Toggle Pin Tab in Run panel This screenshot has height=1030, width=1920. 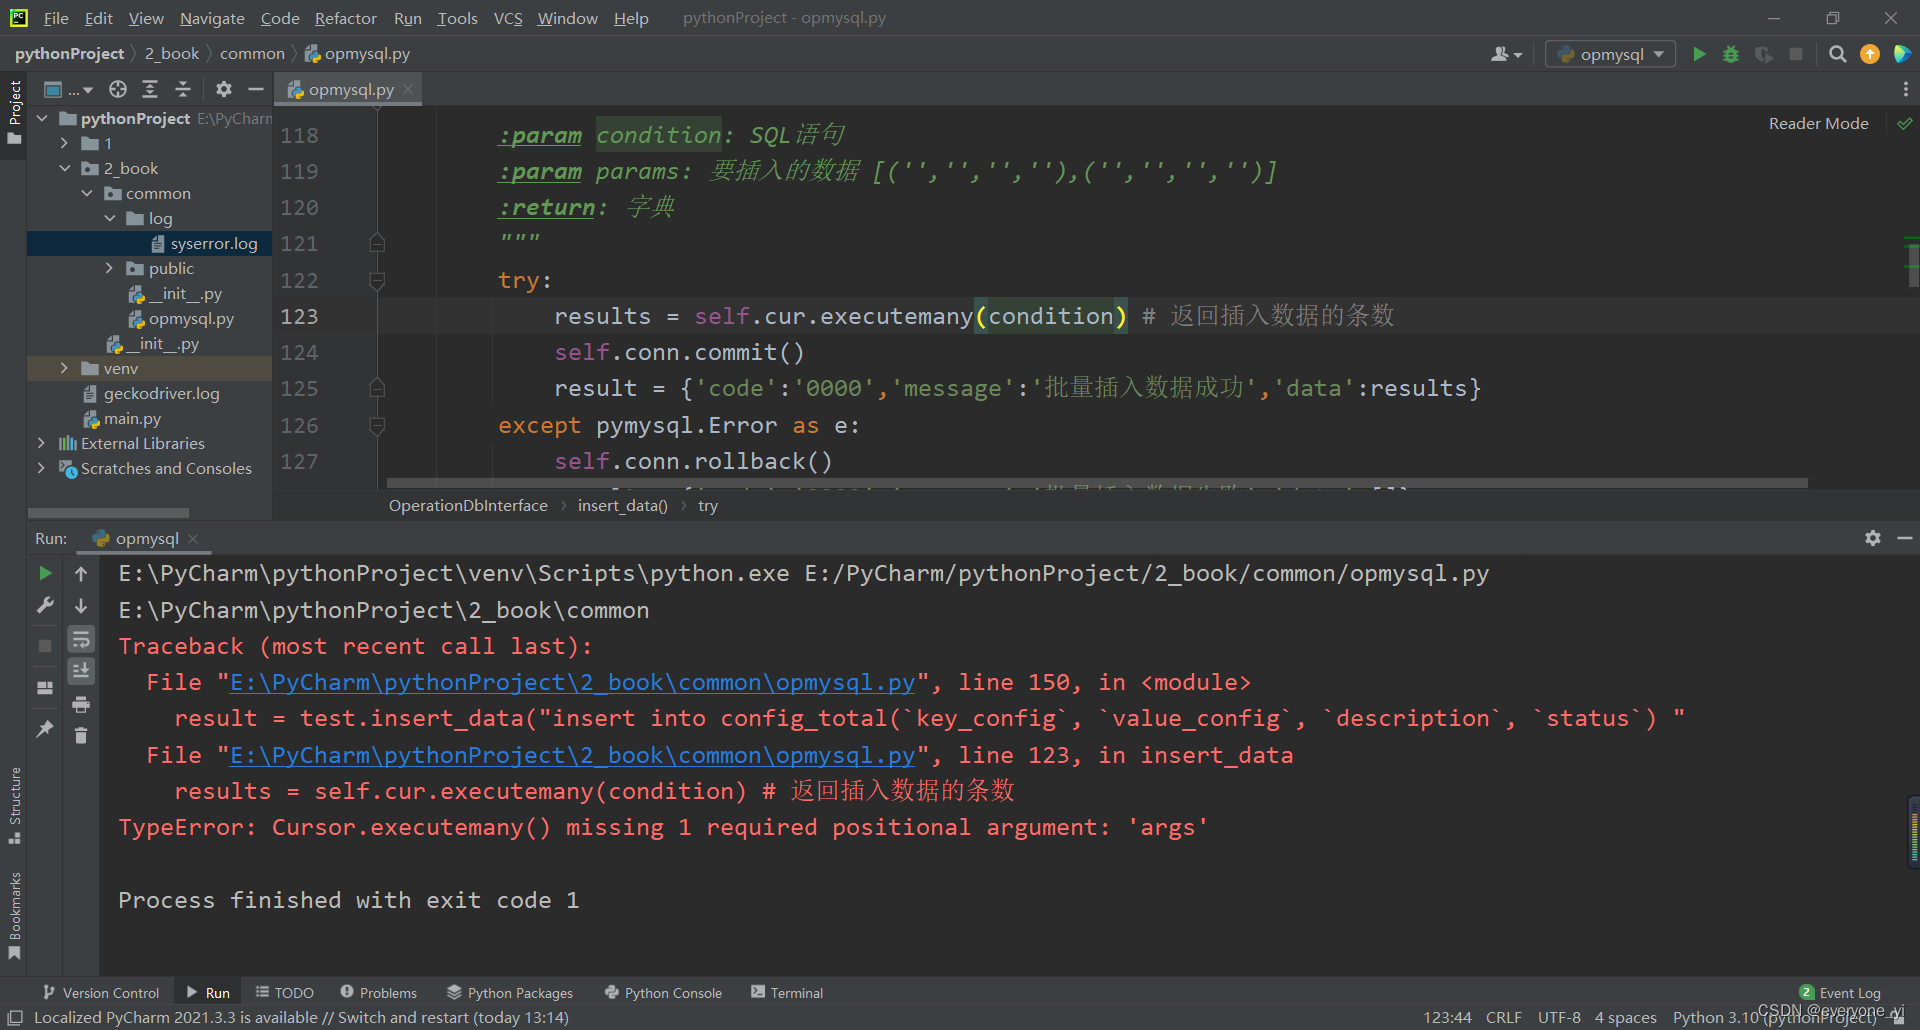tap(45, 729)
